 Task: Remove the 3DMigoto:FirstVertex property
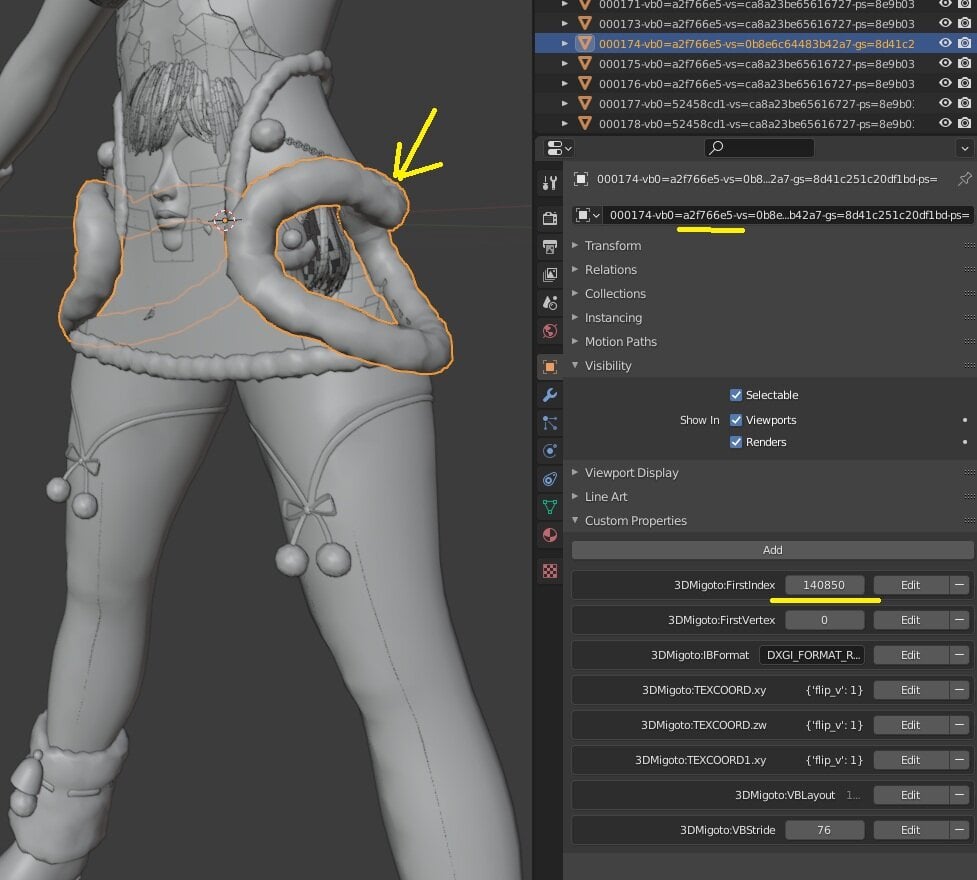click(960, 620)
